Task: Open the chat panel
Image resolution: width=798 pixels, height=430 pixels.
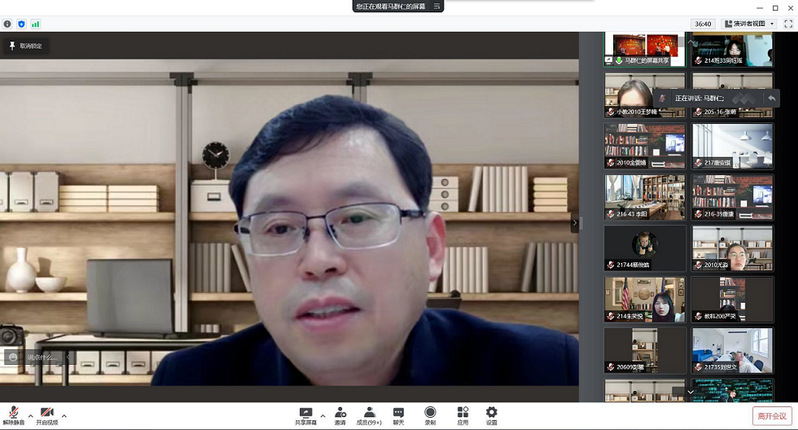Action: 398,415
